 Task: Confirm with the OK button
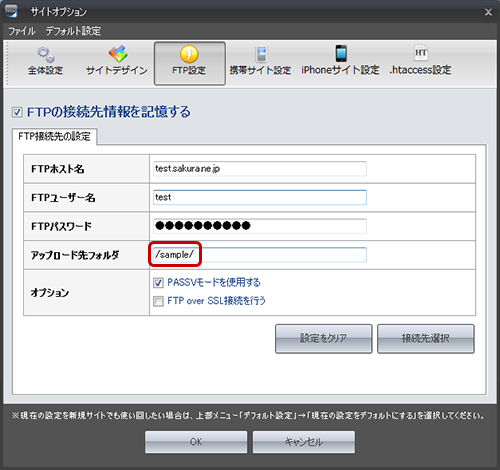coord(196,442)
